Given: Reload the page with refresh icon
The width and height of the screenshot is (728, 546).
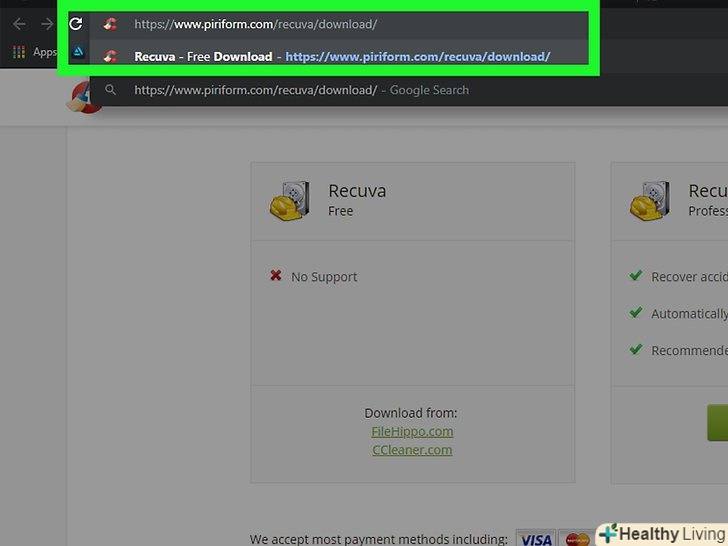Looking at the screenshot, I should coord(76,24).
